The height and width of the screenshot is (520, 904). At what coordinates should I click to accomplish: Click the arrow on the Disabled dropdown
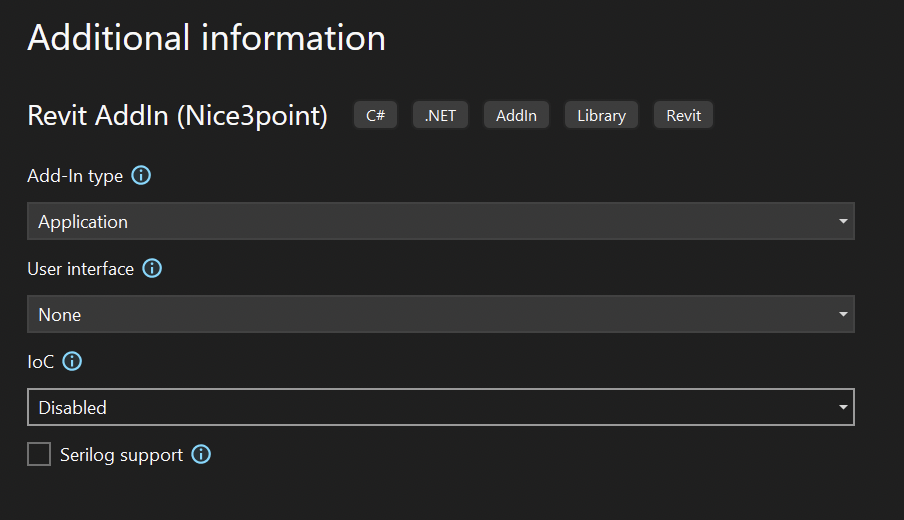pos(842,407)
